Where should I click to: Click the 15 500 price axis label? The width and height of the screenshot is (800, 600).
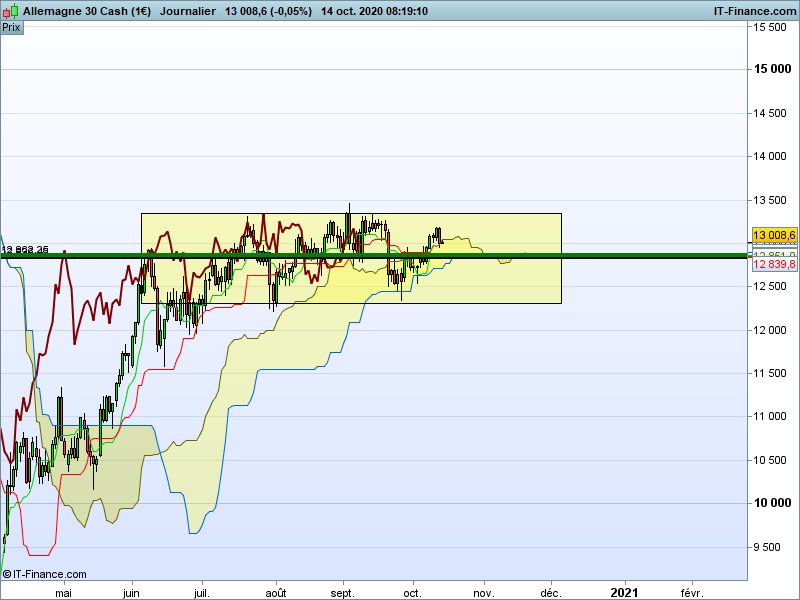[770, 28]
